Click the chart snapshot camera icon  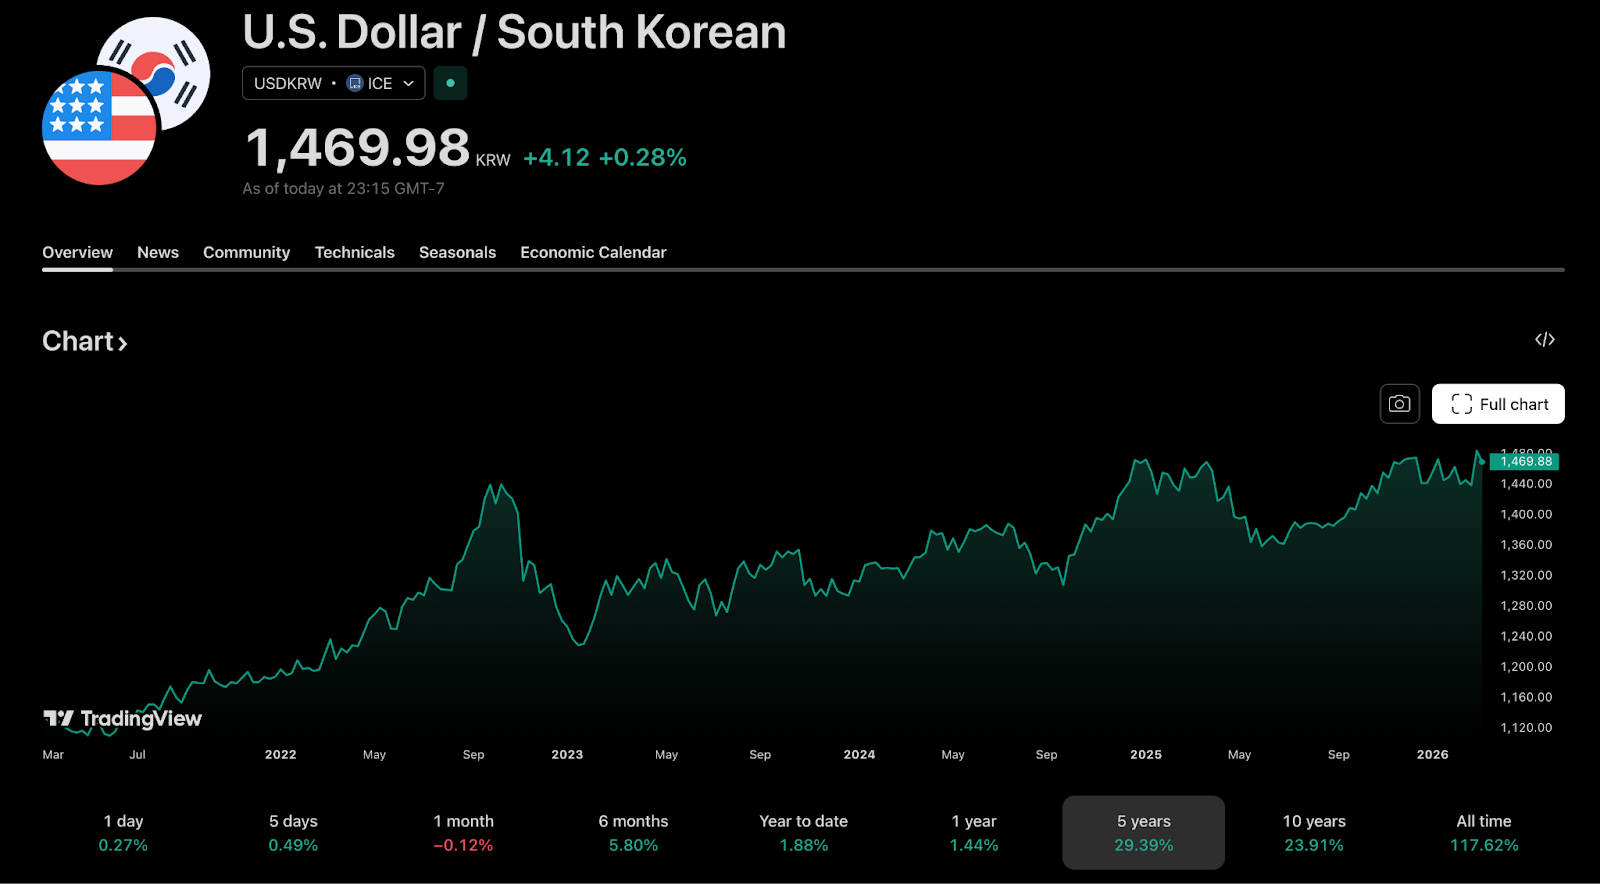[1399, 404]
